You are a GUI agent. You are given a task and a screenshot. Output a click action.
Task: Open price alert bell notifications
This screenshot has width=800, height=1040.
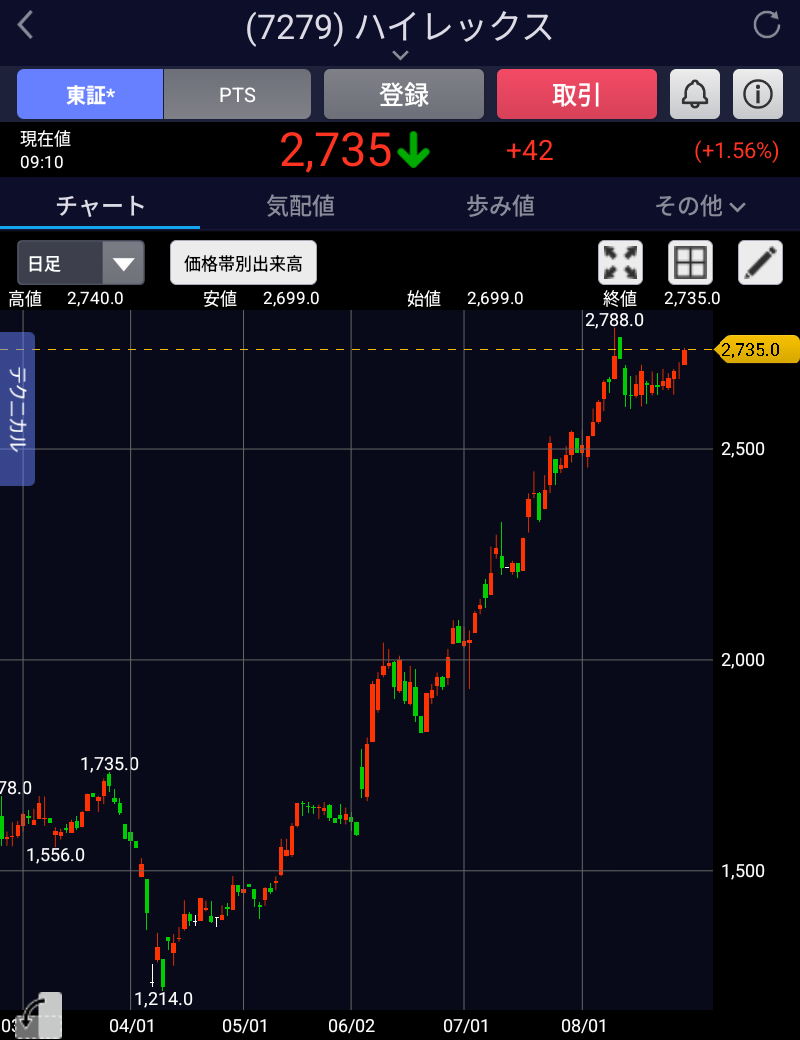pos(694,95)
